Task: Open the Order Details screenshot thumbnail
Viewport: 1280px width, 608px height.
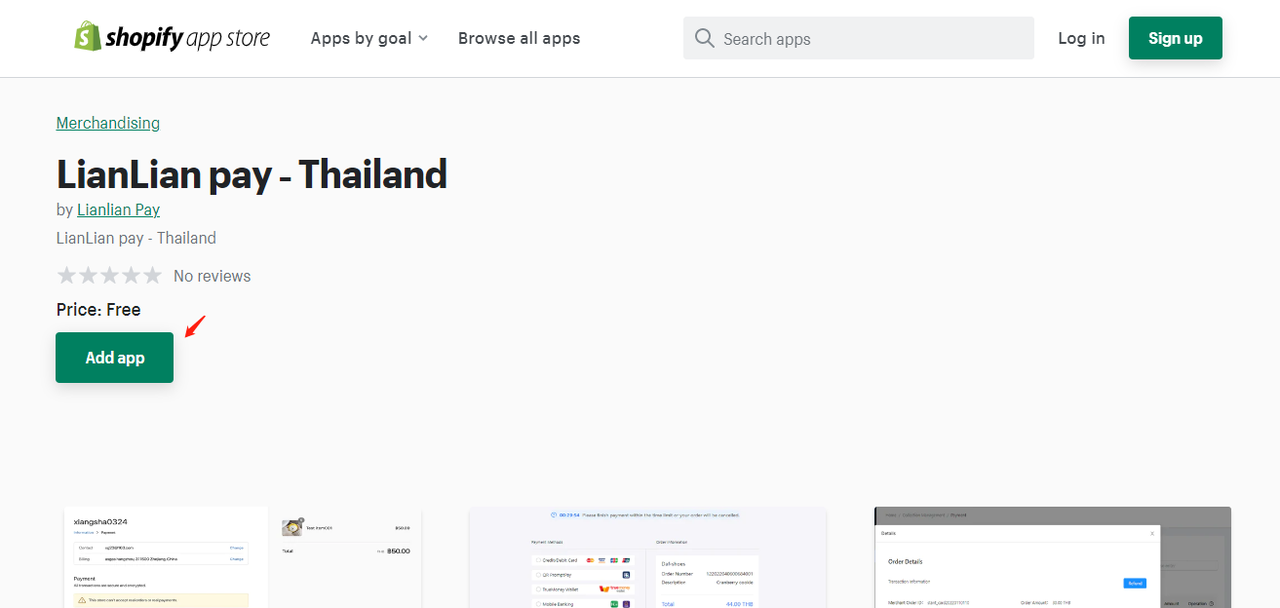Action: pyautogui.click(x=1053, y=557)
